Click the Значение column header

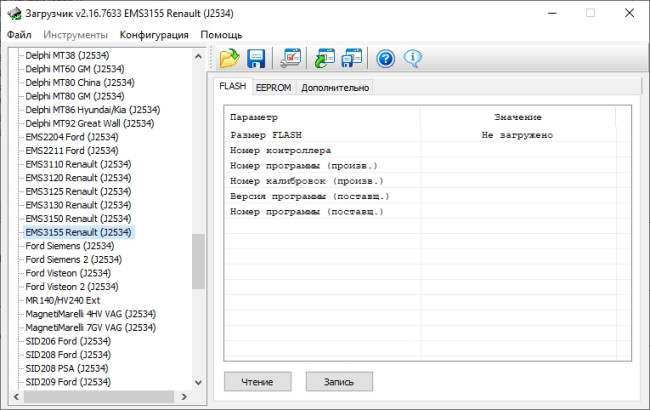(518, 117)
